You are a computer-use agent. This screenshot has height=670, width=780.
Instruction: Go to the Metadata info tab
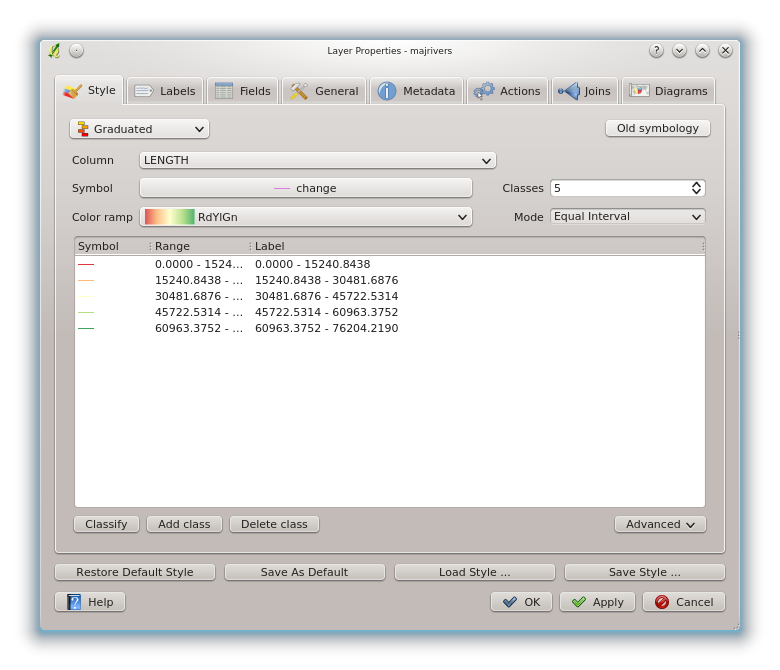pyautogui.click(x=416, y=91)
